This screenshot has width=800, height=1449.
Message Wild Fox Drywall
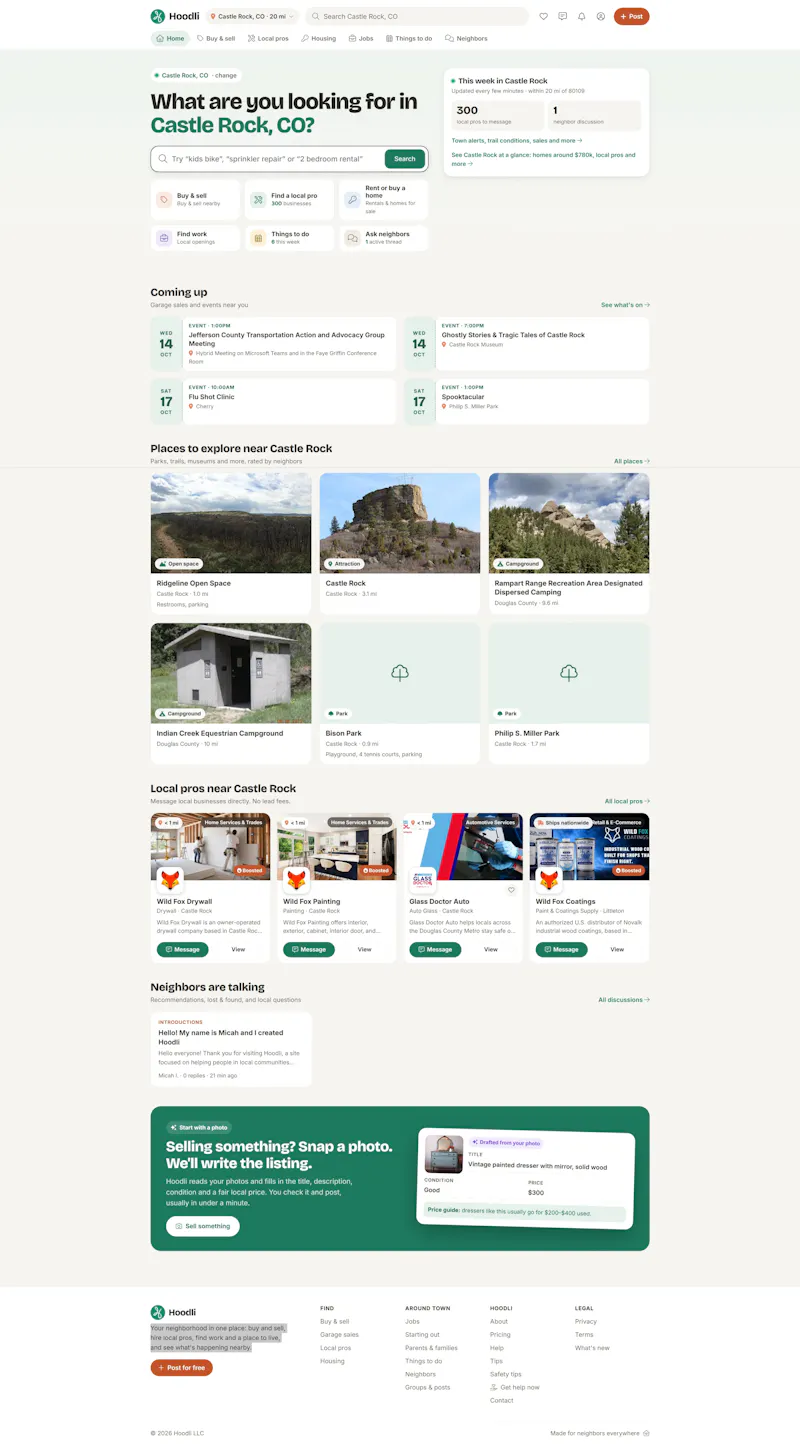click(x=182, y=949)
